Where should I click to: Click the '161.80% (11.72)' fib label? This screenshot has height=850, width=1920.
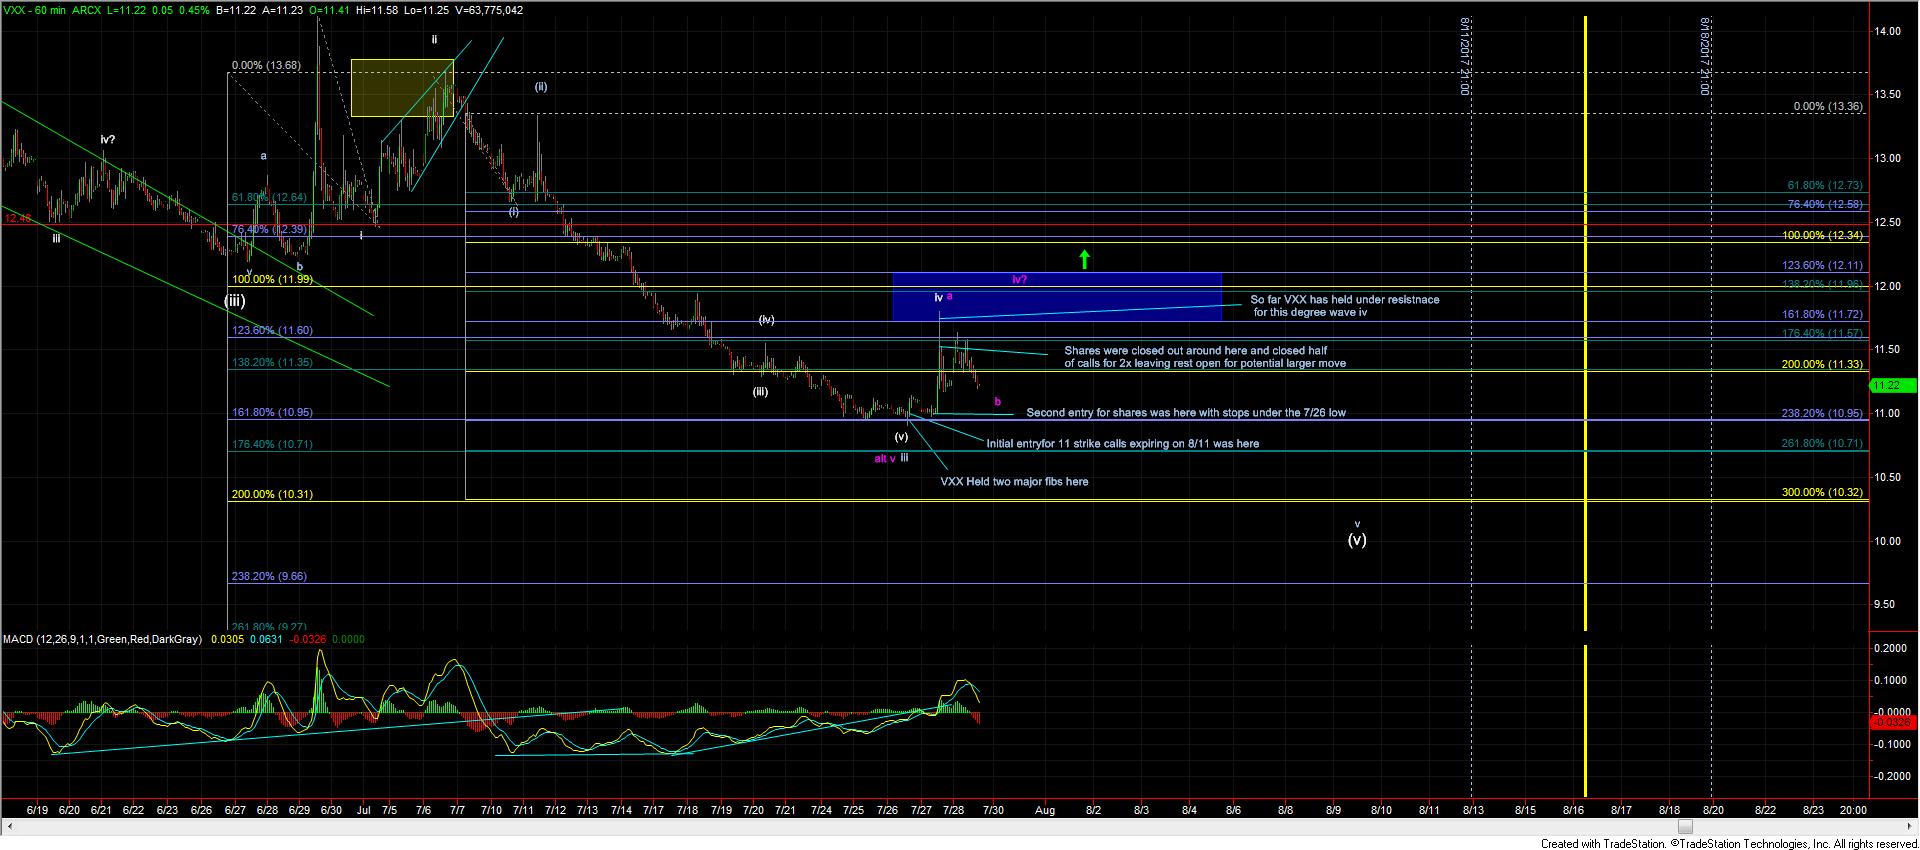tap(1823, 314)
